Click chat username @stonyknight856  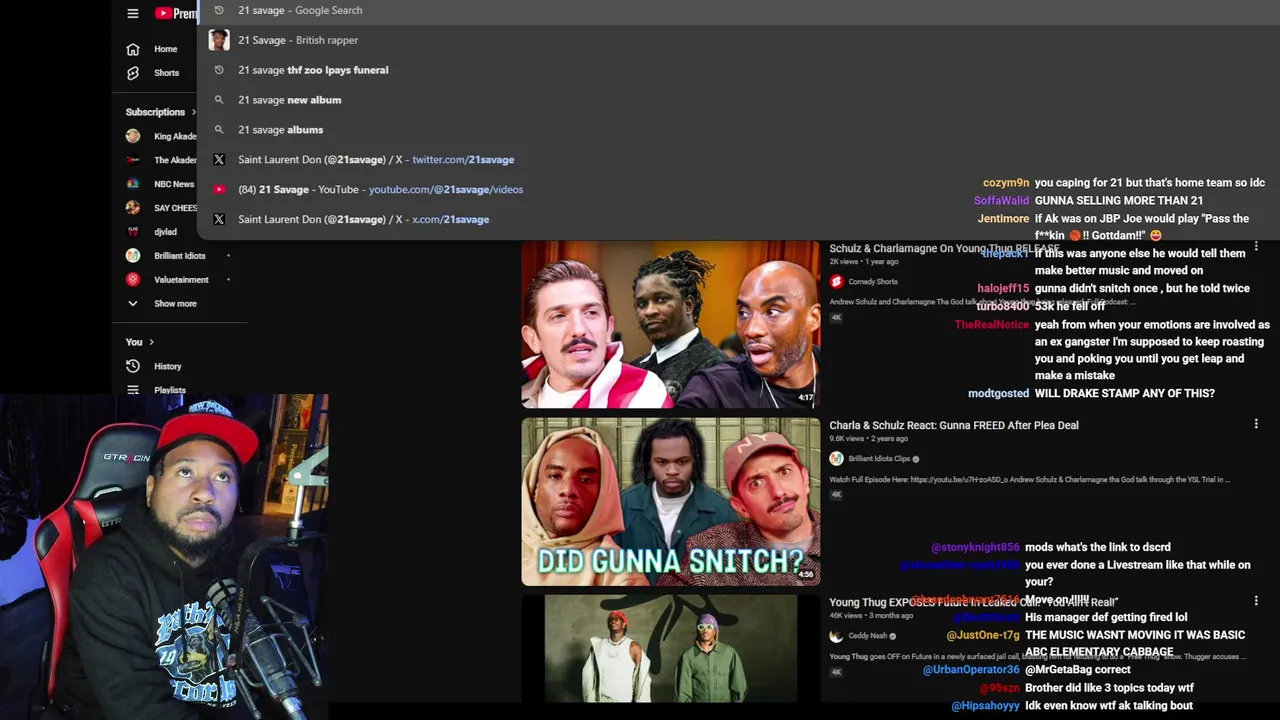pos(975,547)
